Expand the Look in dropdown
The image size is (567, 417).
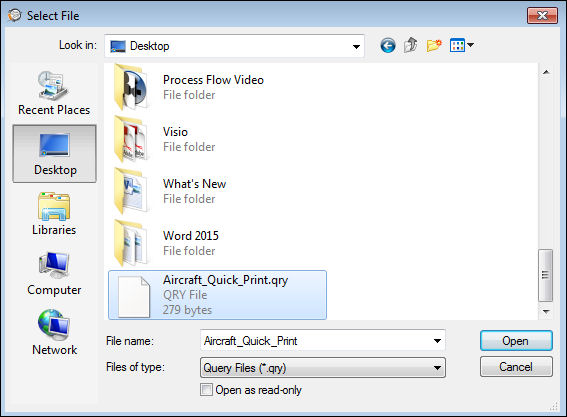(x=356, y=46)
